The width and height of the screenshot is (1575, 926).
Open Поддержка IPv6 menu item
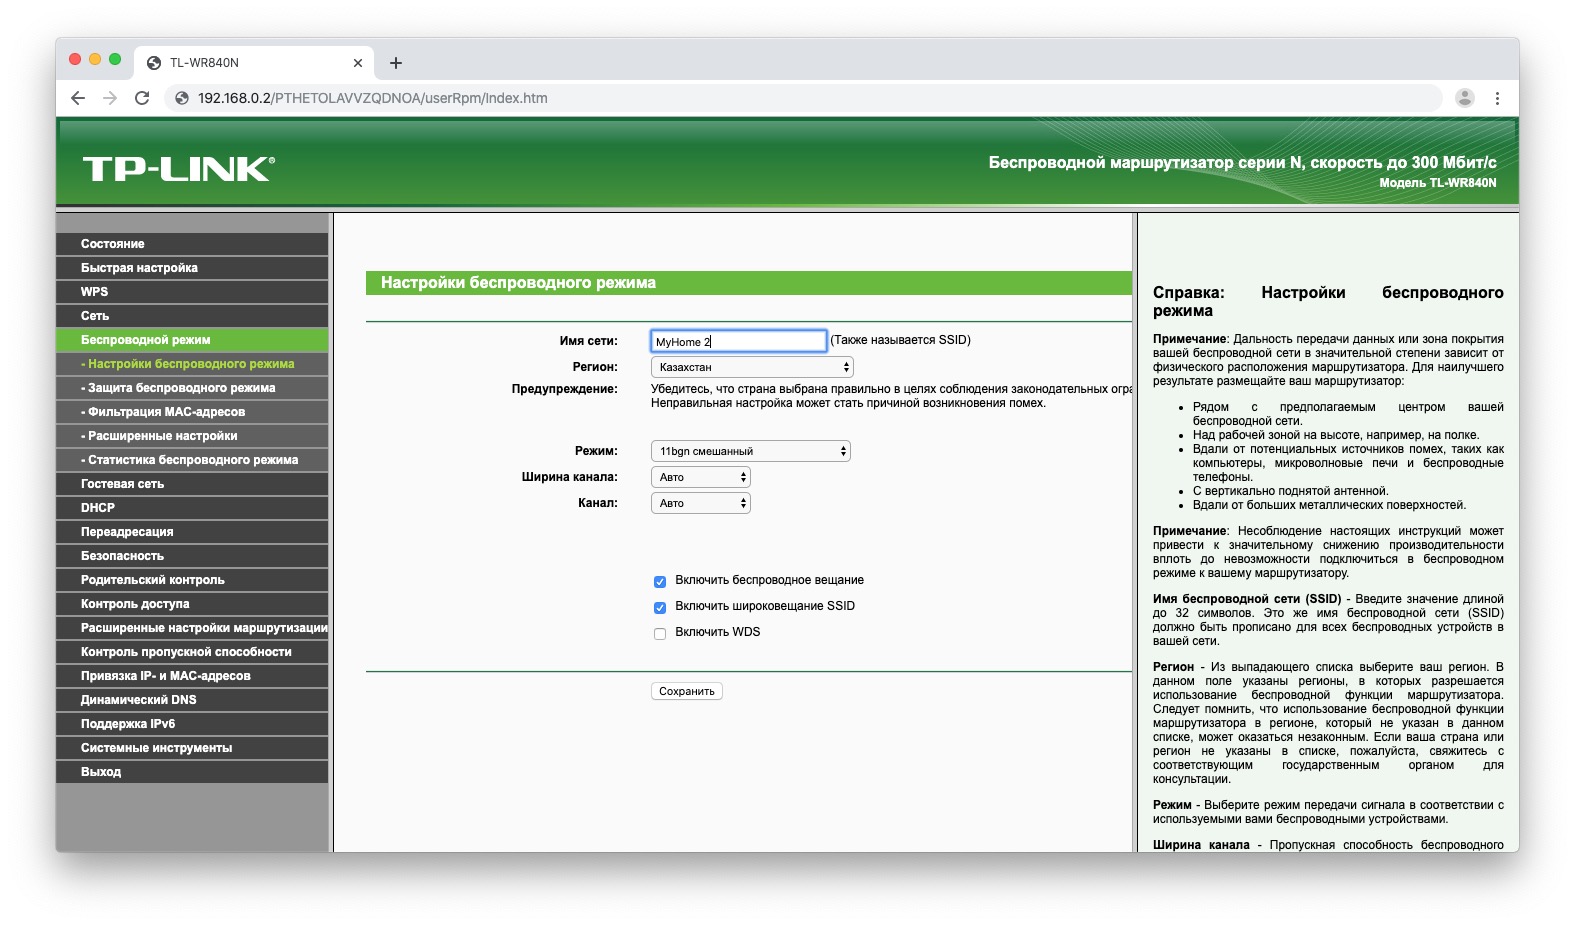[192, 724]
